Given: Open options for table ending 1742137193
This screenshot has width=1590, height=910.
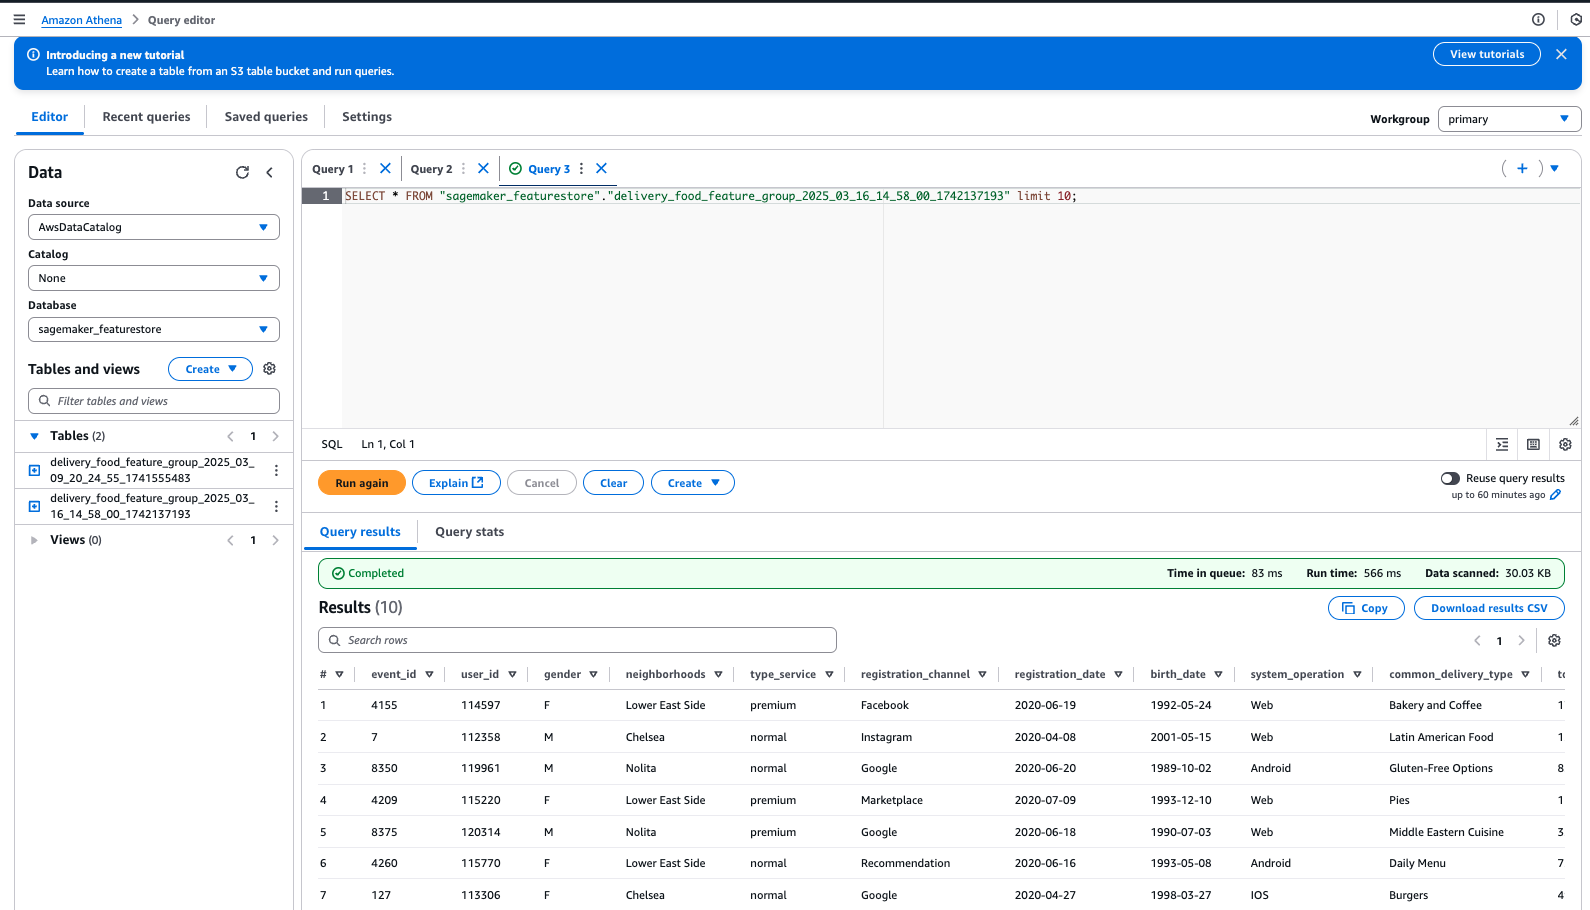Looking at the screenshot, I should coord(276,506).
